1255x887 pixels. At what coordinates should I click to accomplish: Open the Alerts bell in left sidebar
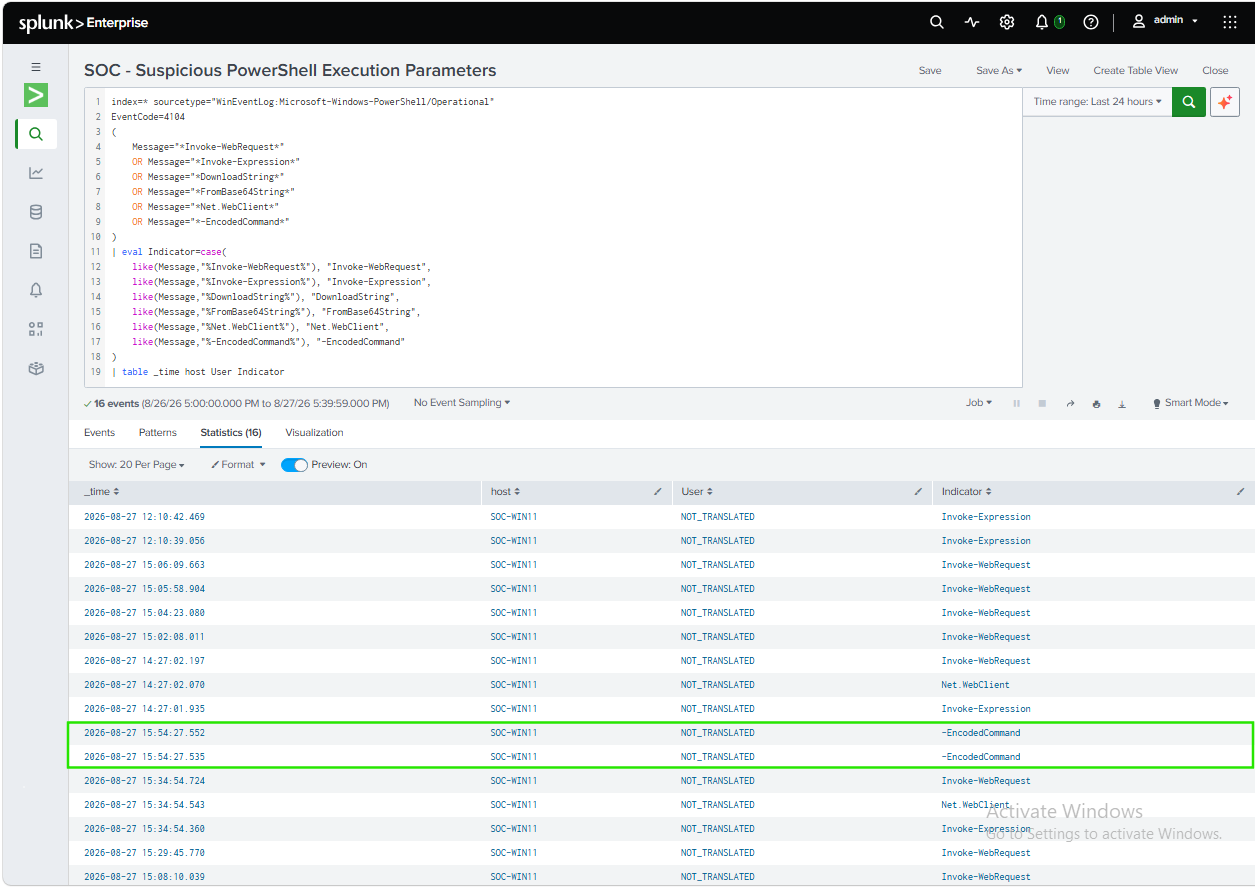point(36,290)
